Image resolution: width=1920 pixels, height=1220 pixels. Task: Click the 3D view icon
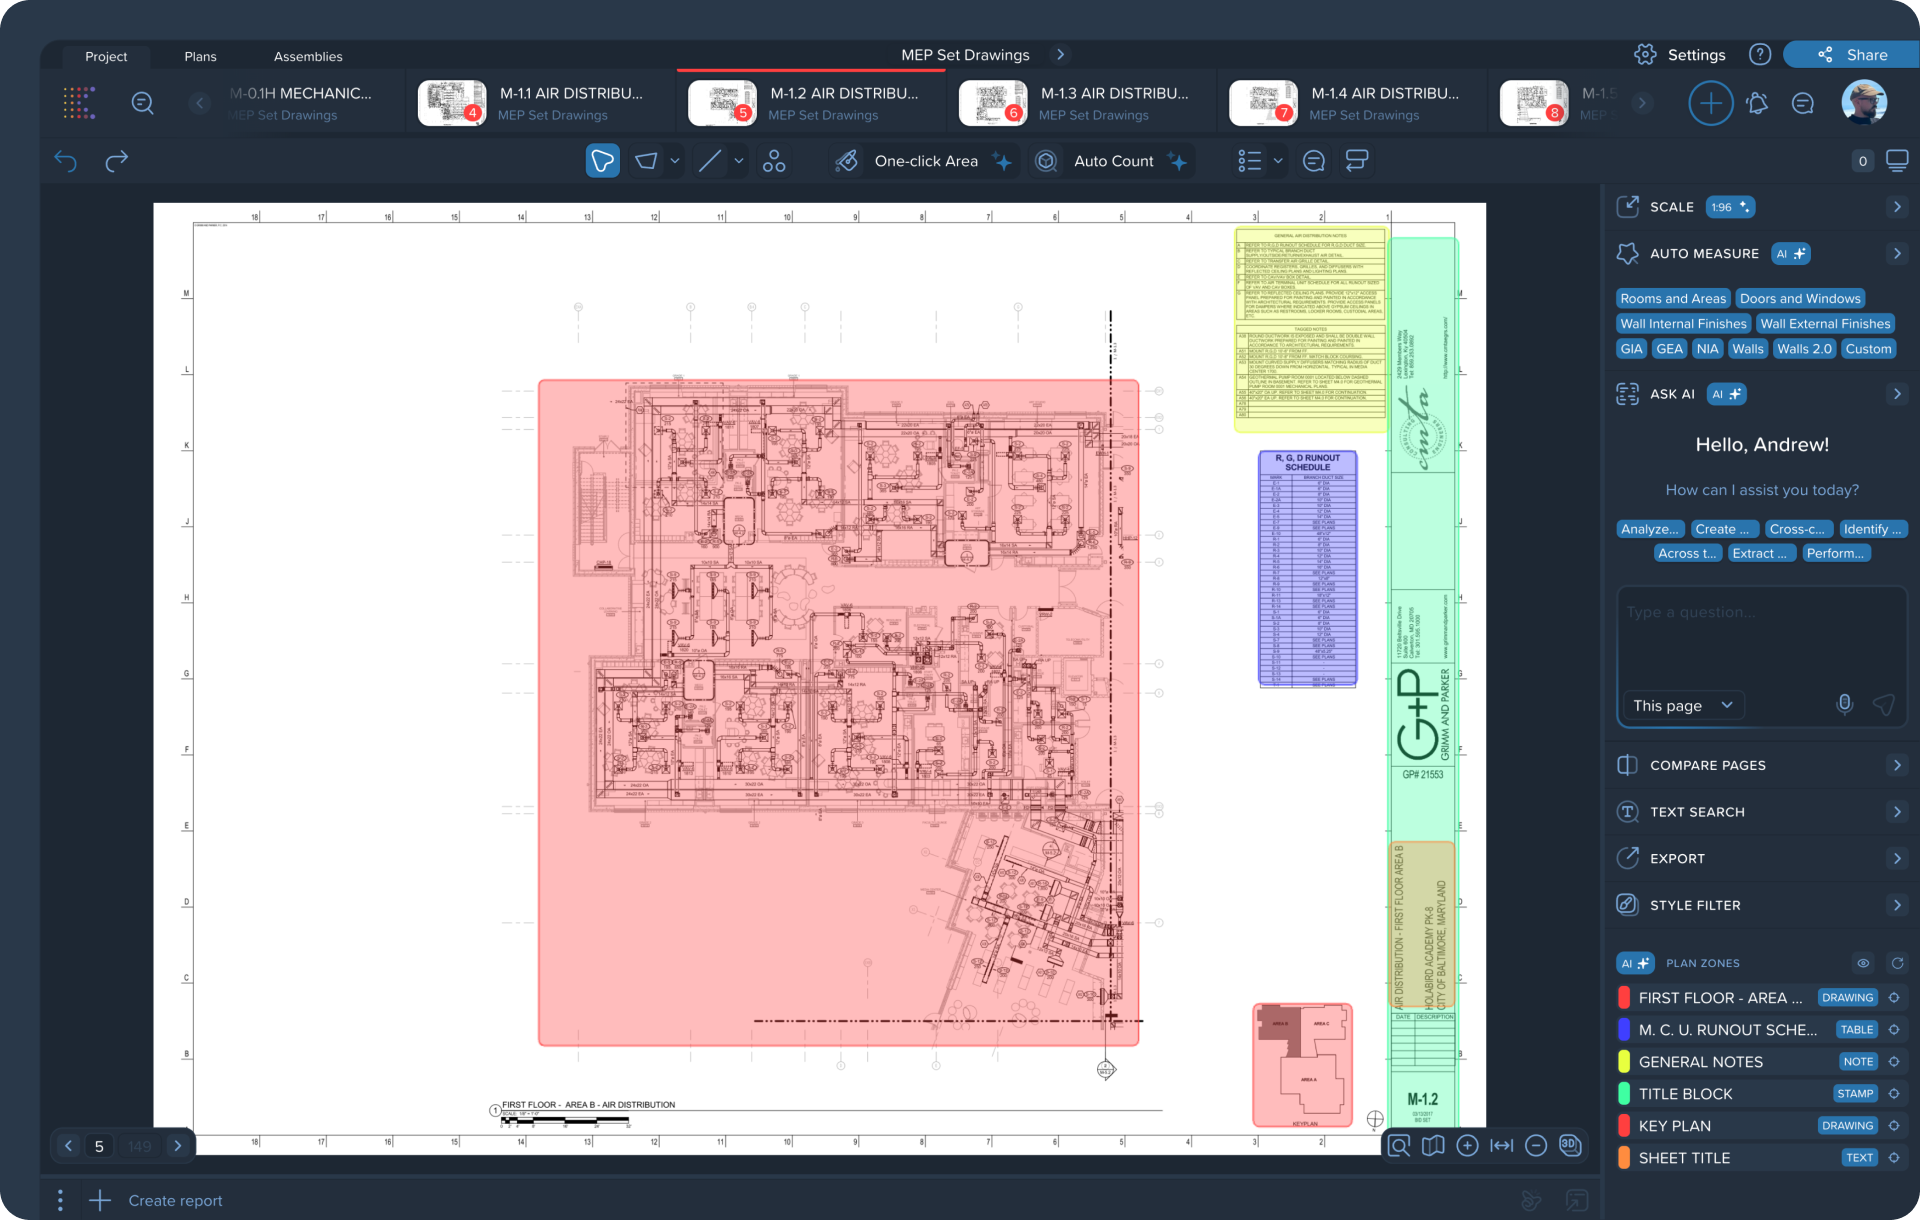point(1570,1145)
